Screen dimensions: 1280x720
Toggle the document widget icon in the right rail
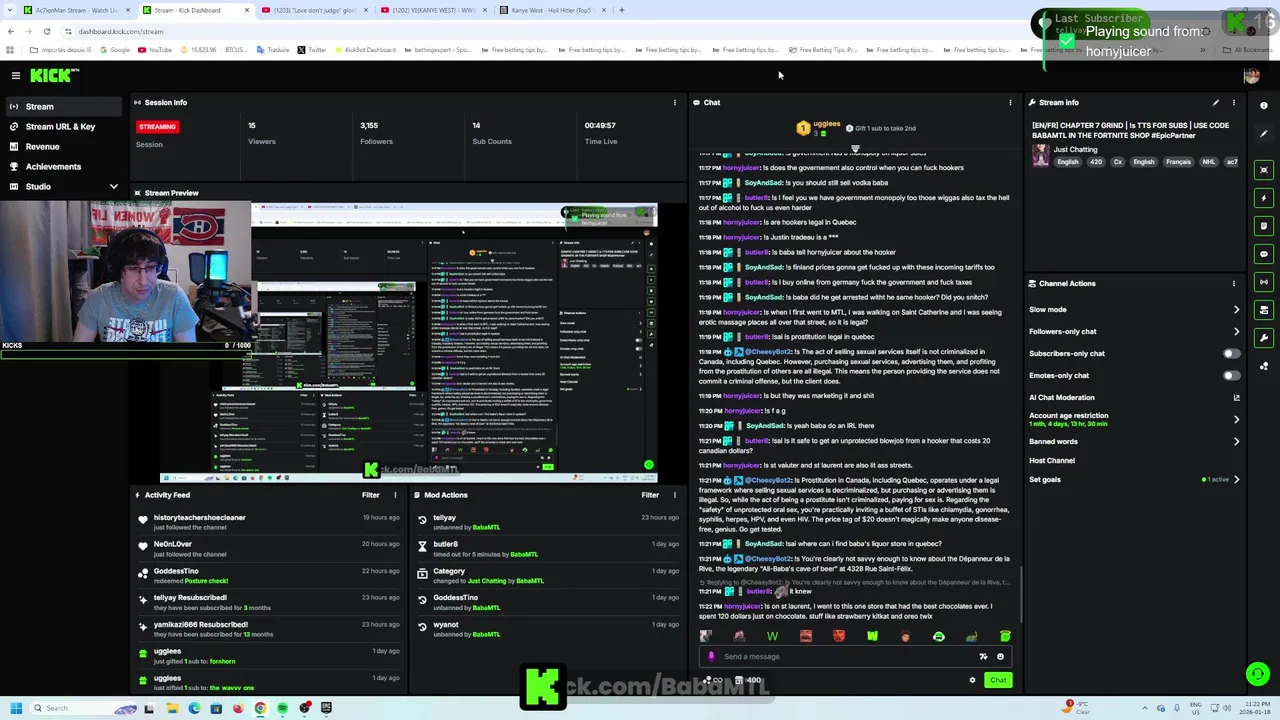tap(1264, 226)
